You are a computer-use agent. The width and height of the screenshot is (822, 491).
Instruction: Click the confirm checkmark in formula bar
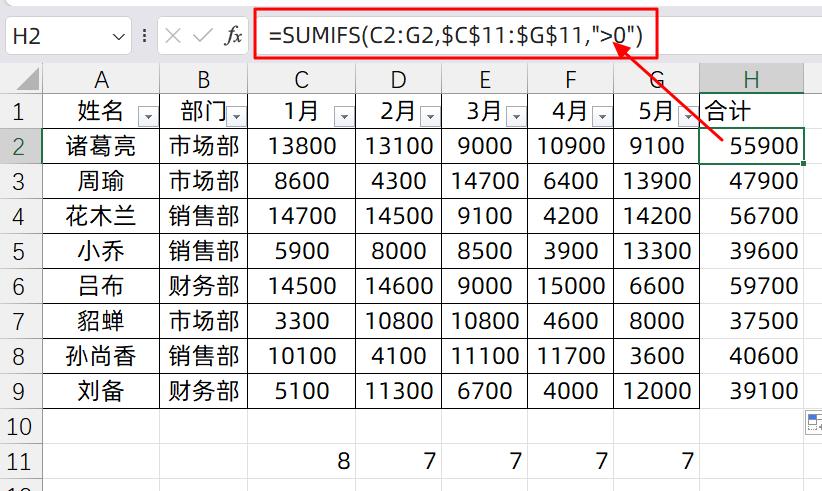tap(202, 36)
